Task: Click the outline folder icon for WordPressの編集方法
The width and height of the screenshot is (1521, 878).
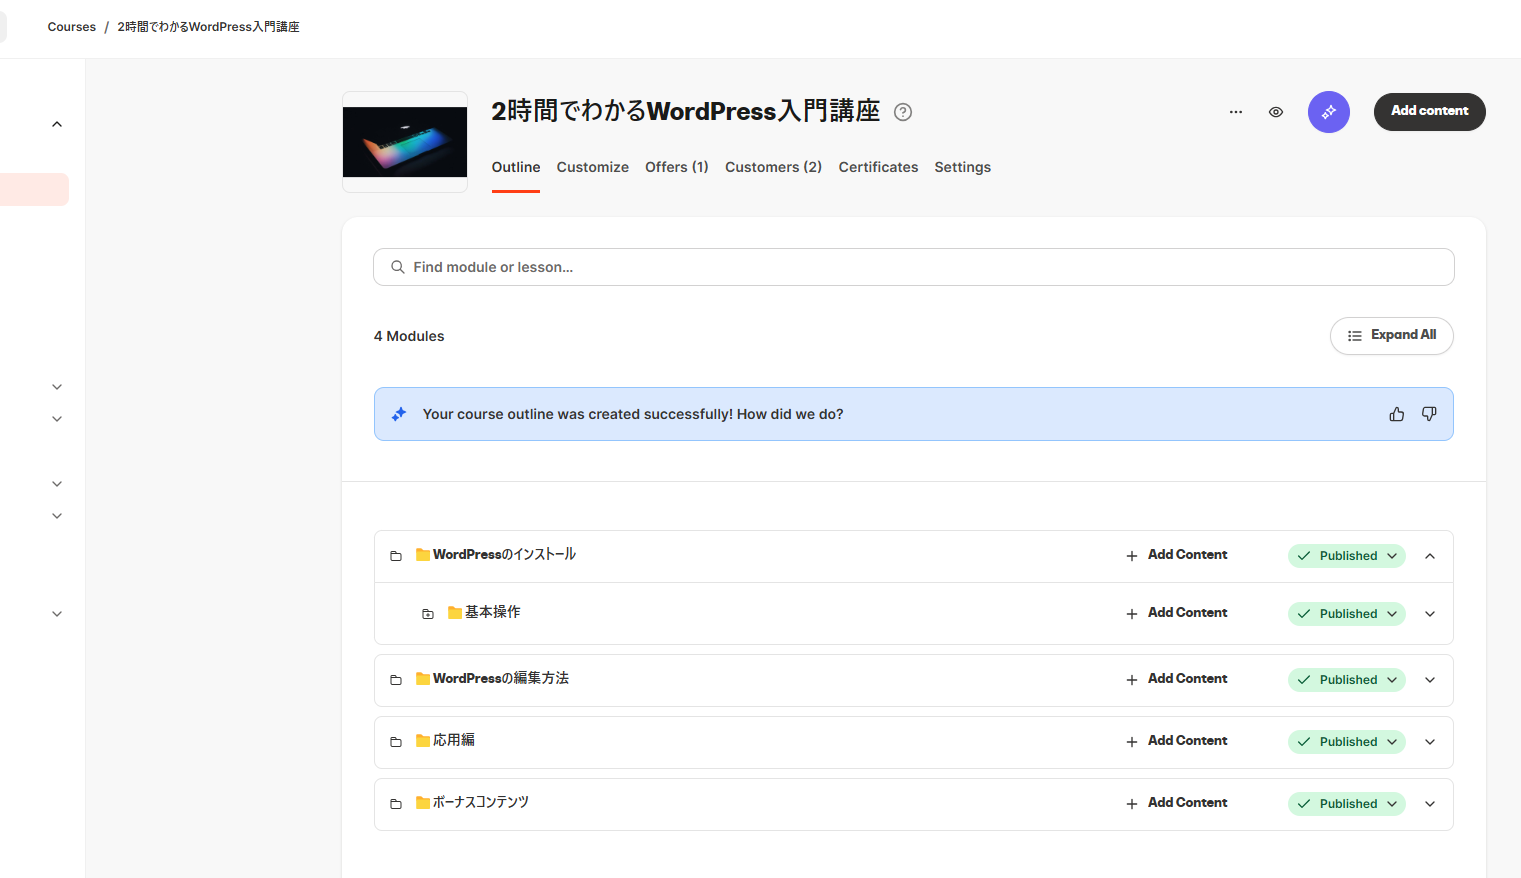Action: pos(396,680)
